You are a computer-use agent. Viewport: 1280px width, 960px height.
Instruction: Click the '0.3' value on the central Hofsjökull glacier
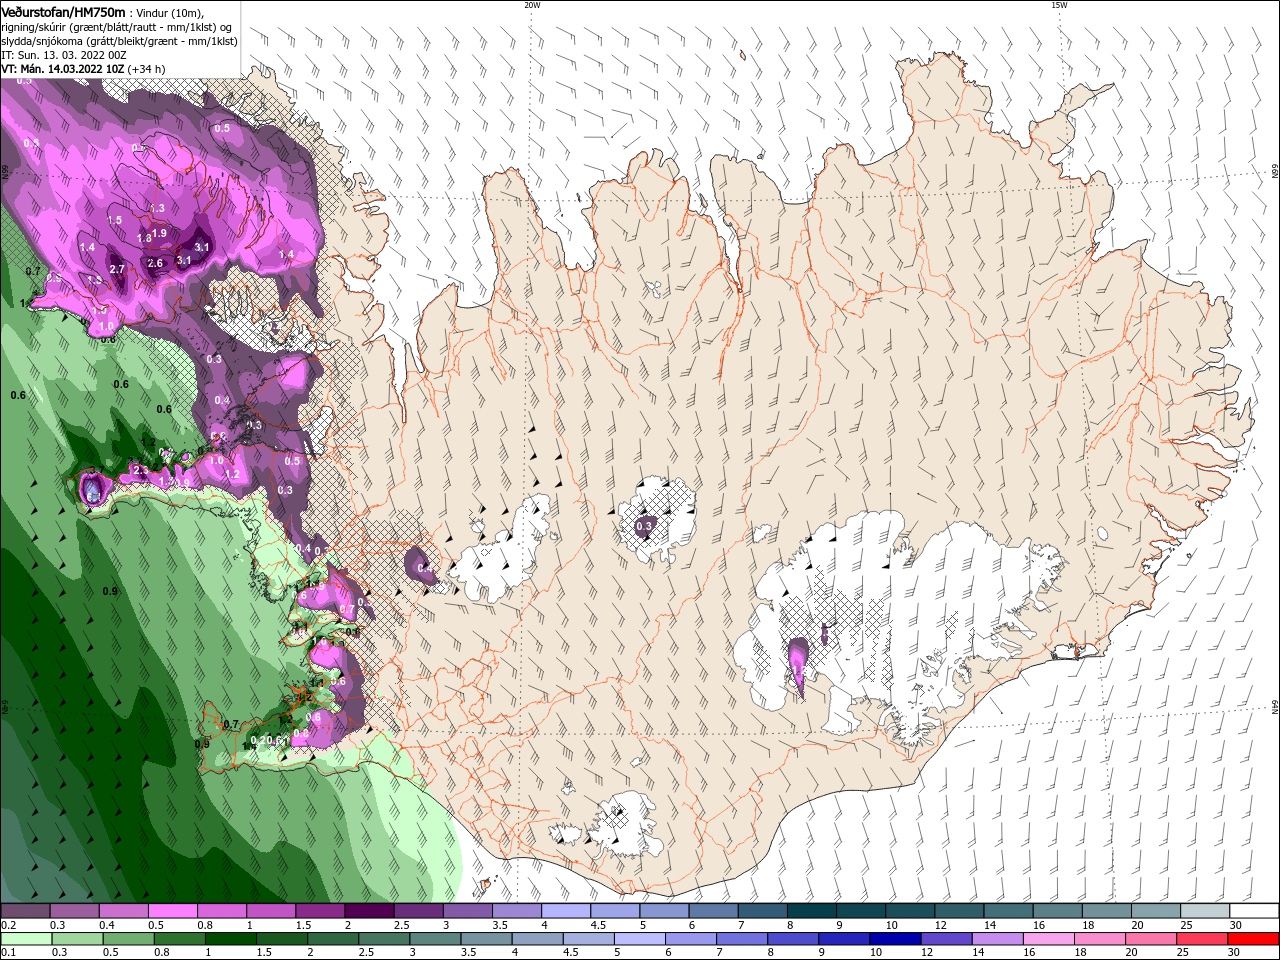(x=644, y=525)
